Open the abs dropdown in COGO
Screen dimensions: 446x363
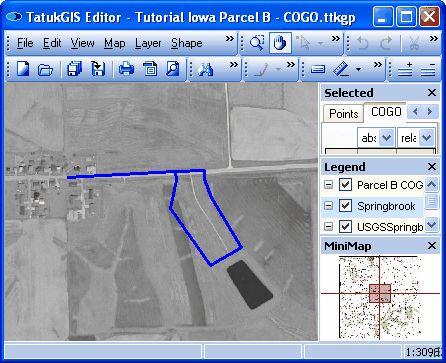point(386,137)
